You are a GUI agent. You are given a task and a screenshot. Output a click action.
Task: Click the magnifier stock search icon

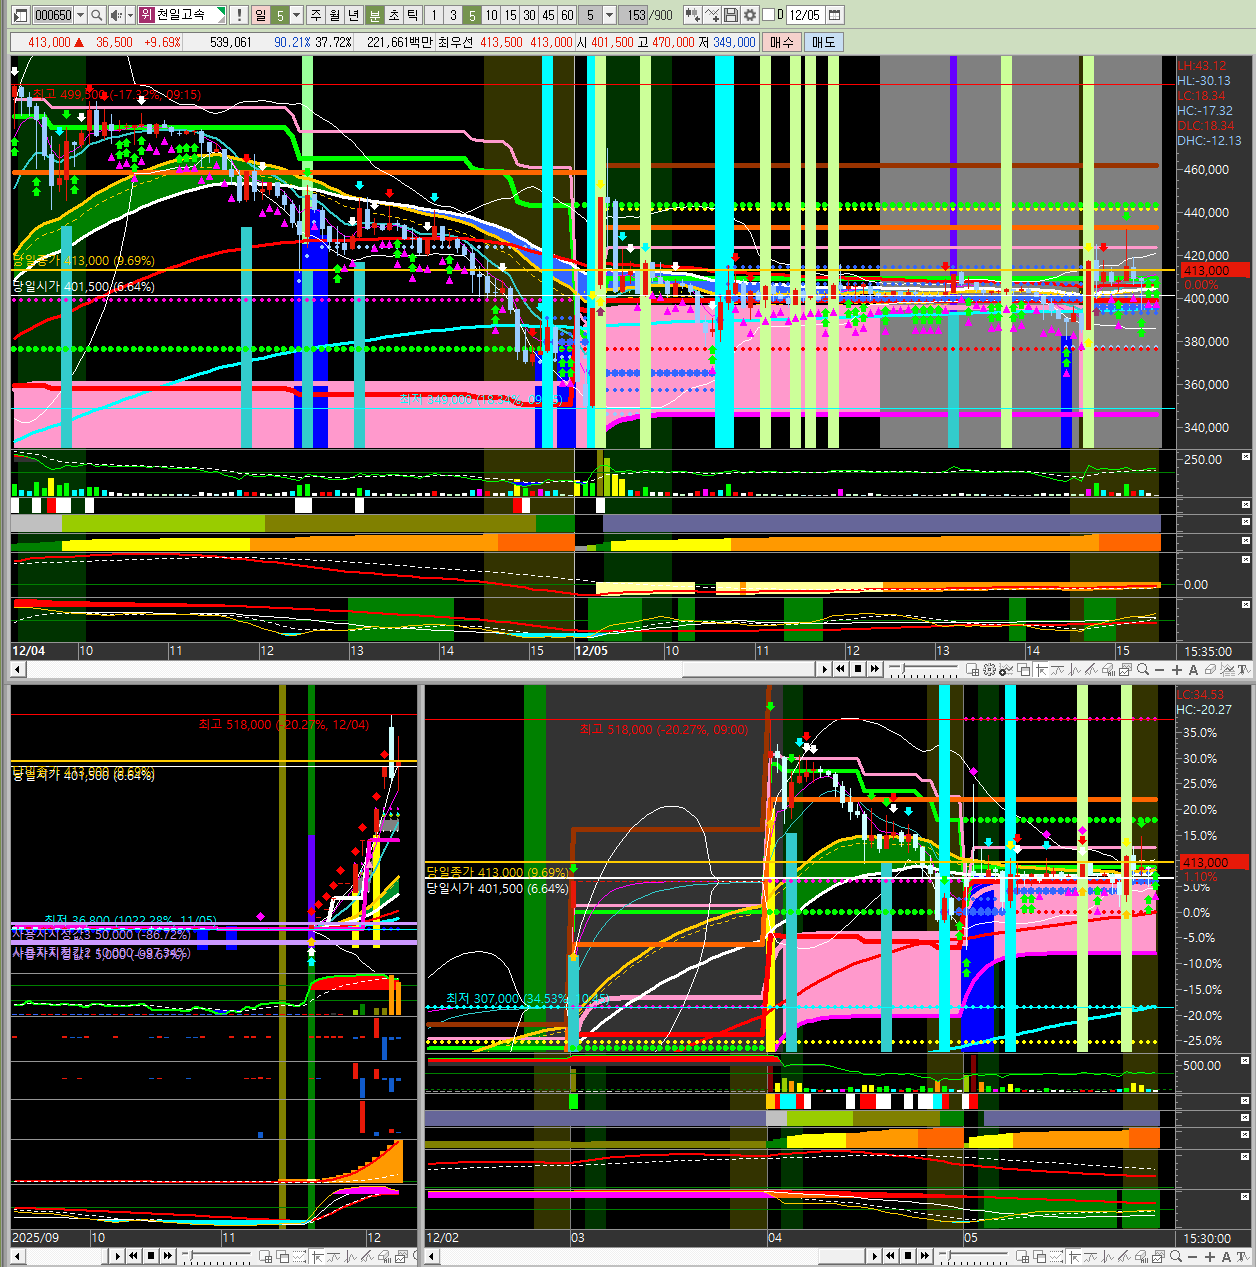tap(96, 15)
